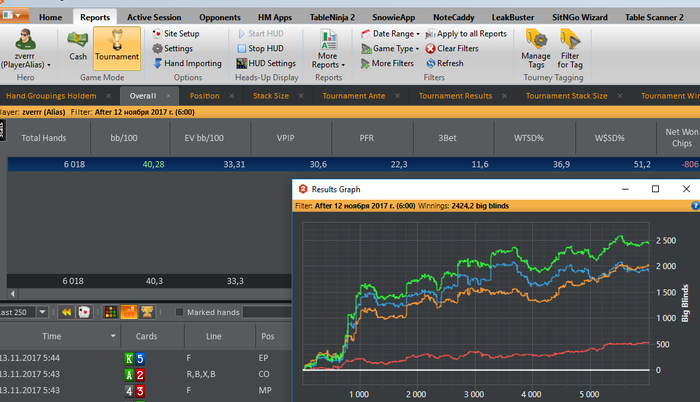Screen dimensions: 700x402
Task: Open Site Setup options
Action: (x=176, y=34)
